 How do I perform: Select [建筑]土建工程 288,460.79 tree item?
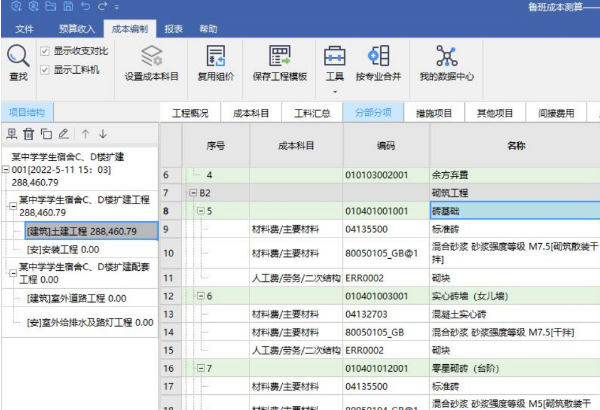[91, 231]
